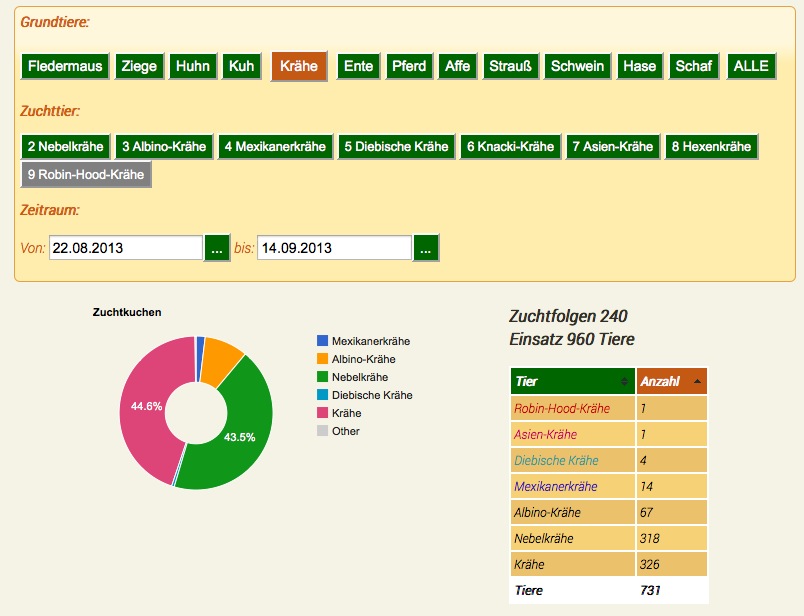Select the Krähe base animal button

pos(299,66)
